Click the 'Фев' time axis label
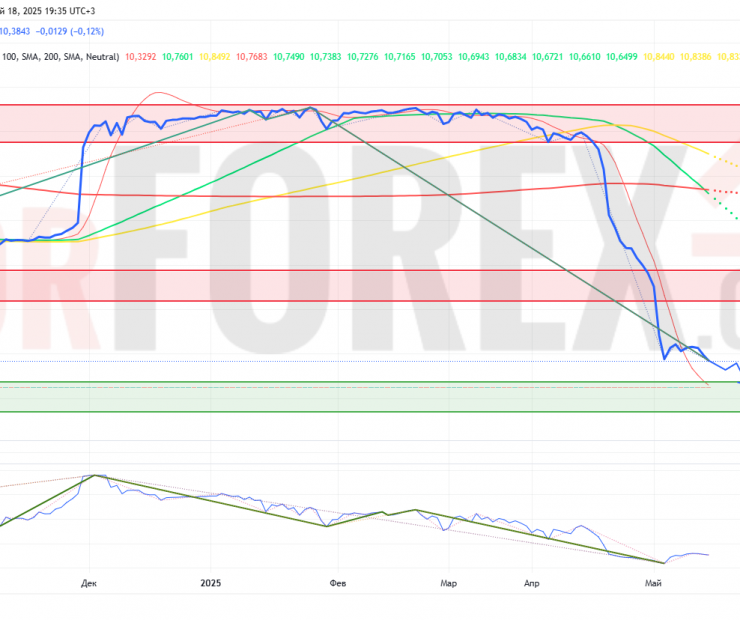The image size is (740, 620). (x=338, y=584)
